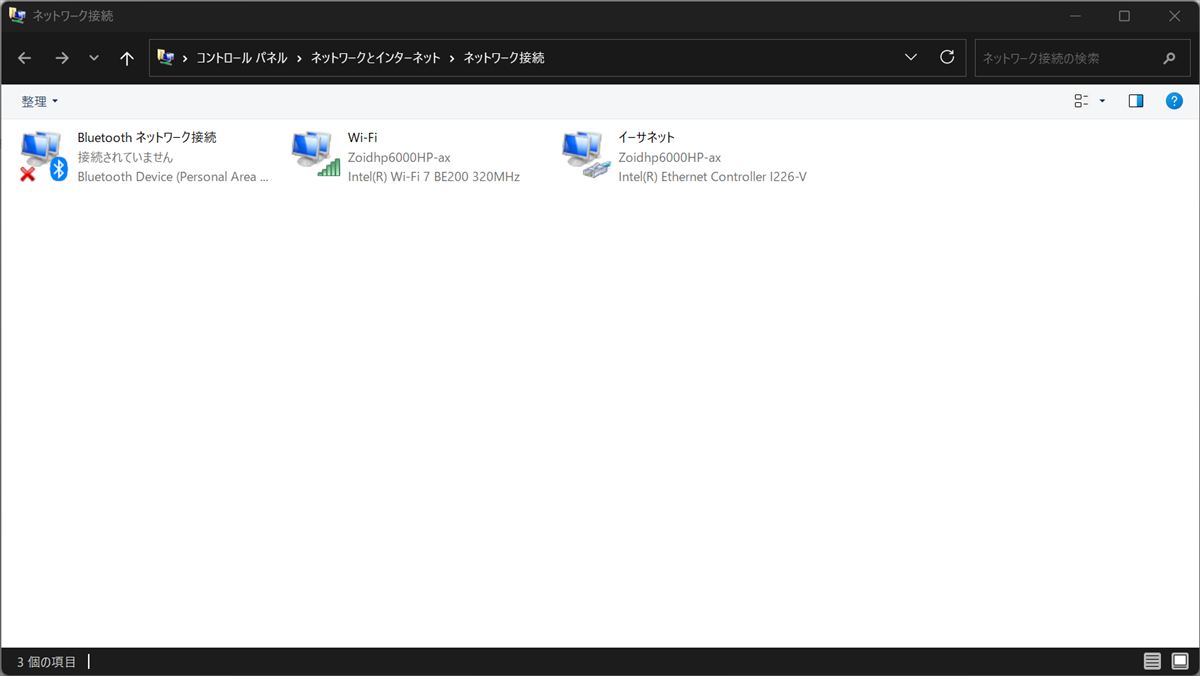Click the ネットワーク接続 breadcrumb segment

coord(504,58)
